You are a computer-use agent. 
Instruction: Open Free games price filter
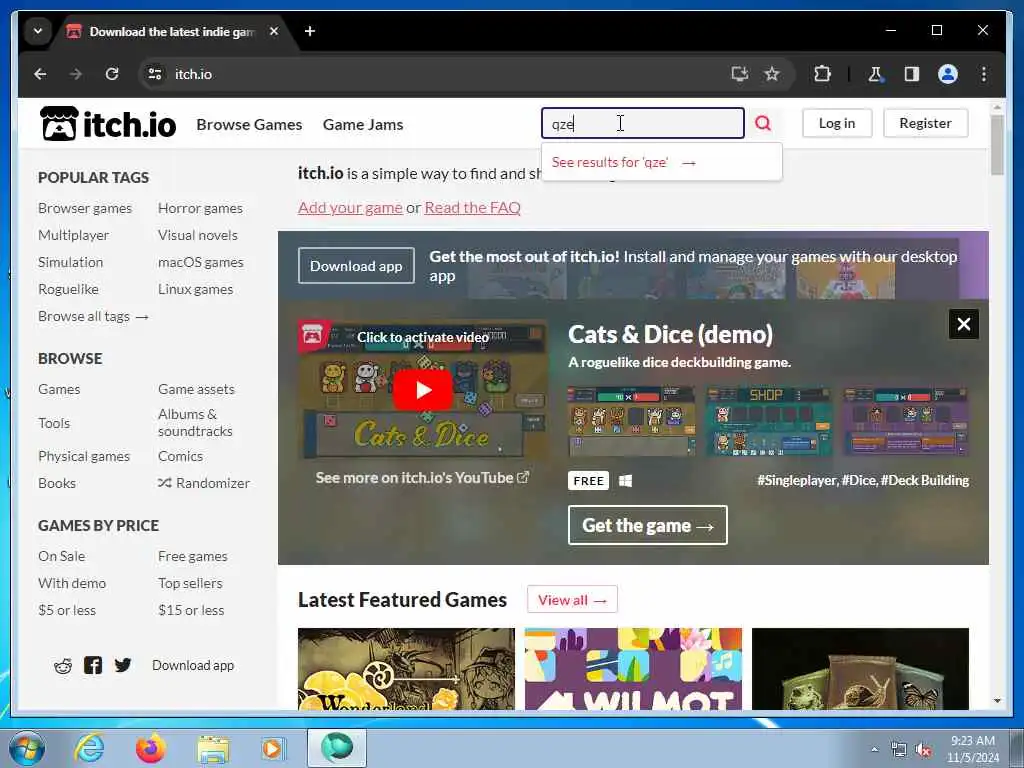193,556
